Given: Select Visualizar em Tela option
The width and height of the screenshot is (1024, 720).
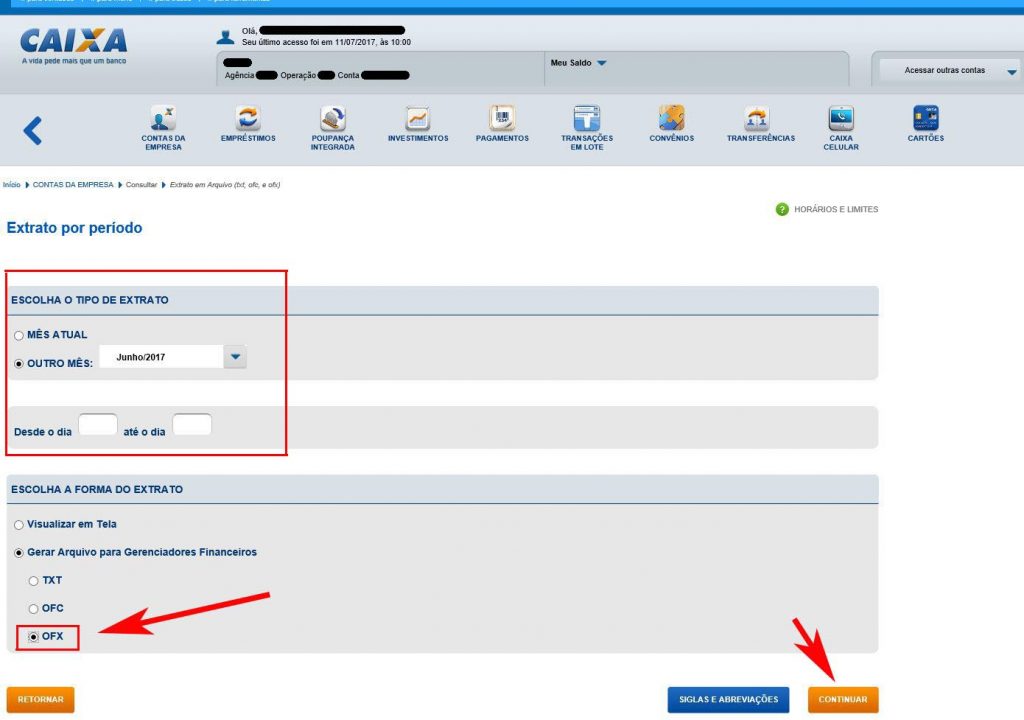Looking at the screenshot, I should click(19, 524).
